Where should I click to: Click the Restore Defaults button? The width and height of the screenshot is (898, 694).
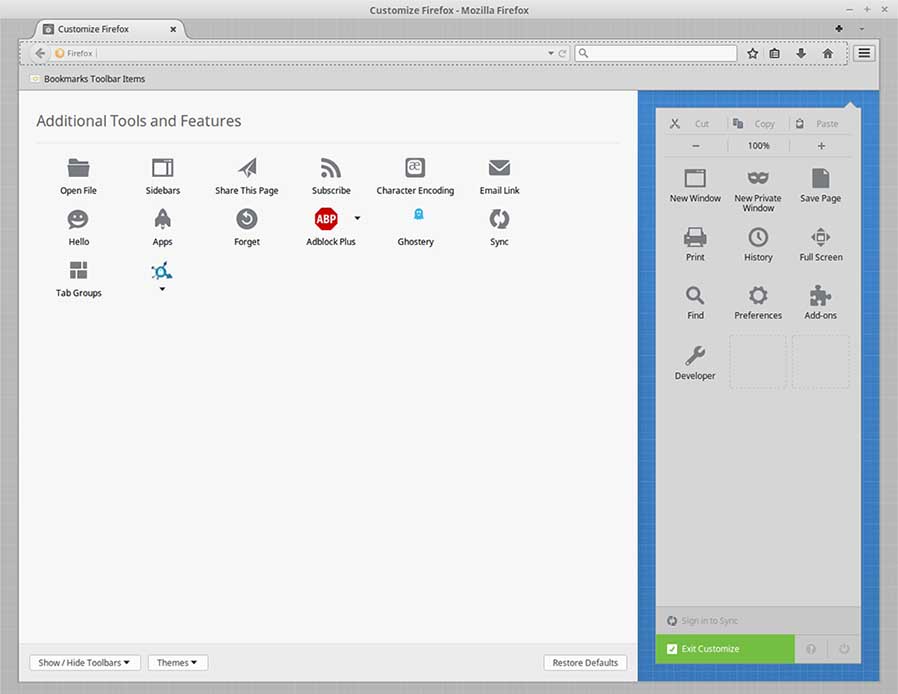pyautogui.click(x=585, y=663)
